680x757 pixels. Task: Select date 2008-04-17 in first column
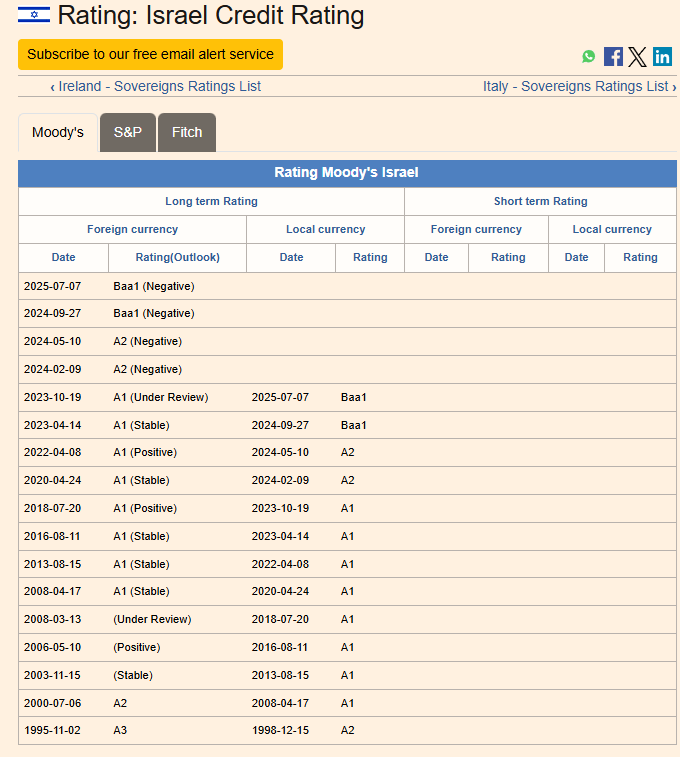click(53, 591)
